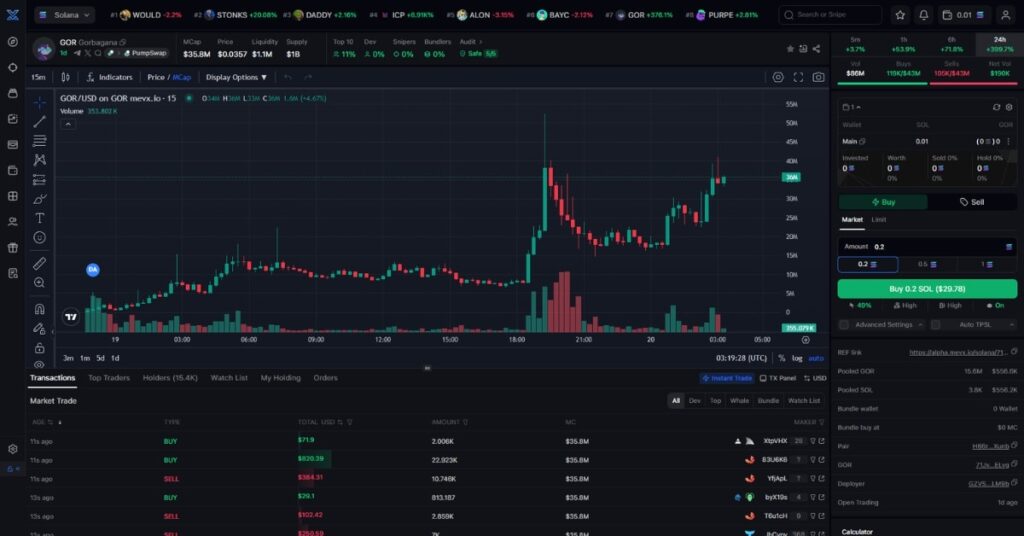Open the Audit details chevron

pyautogui.click(x=481, y=42)
